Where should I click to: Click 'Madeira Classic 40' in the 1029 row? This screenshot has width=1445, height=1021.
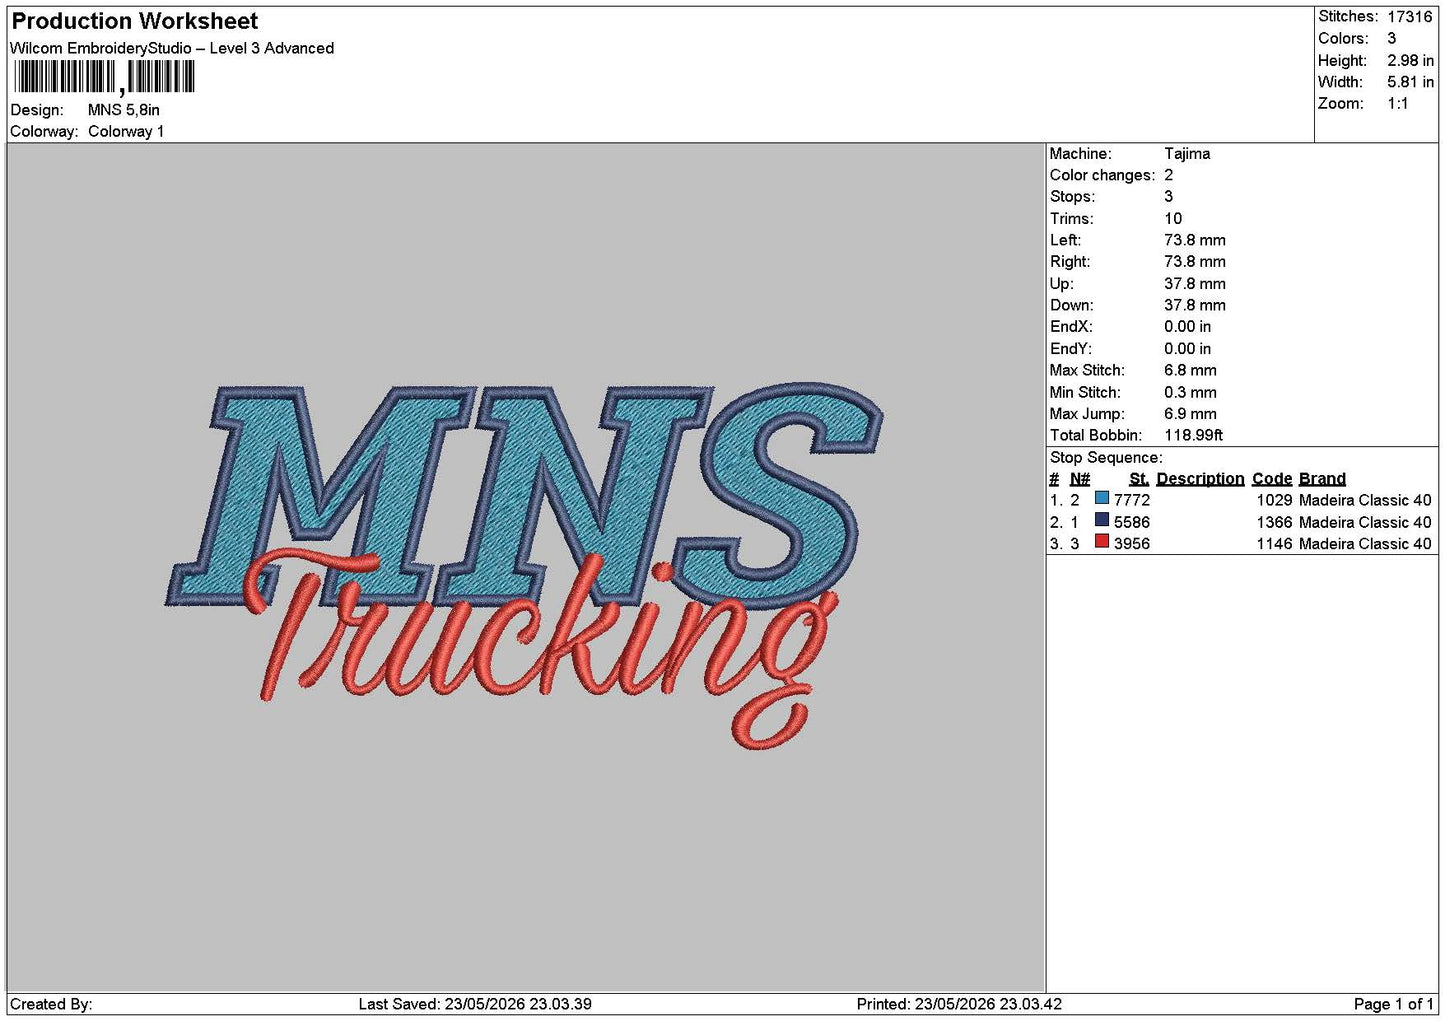1365,500
